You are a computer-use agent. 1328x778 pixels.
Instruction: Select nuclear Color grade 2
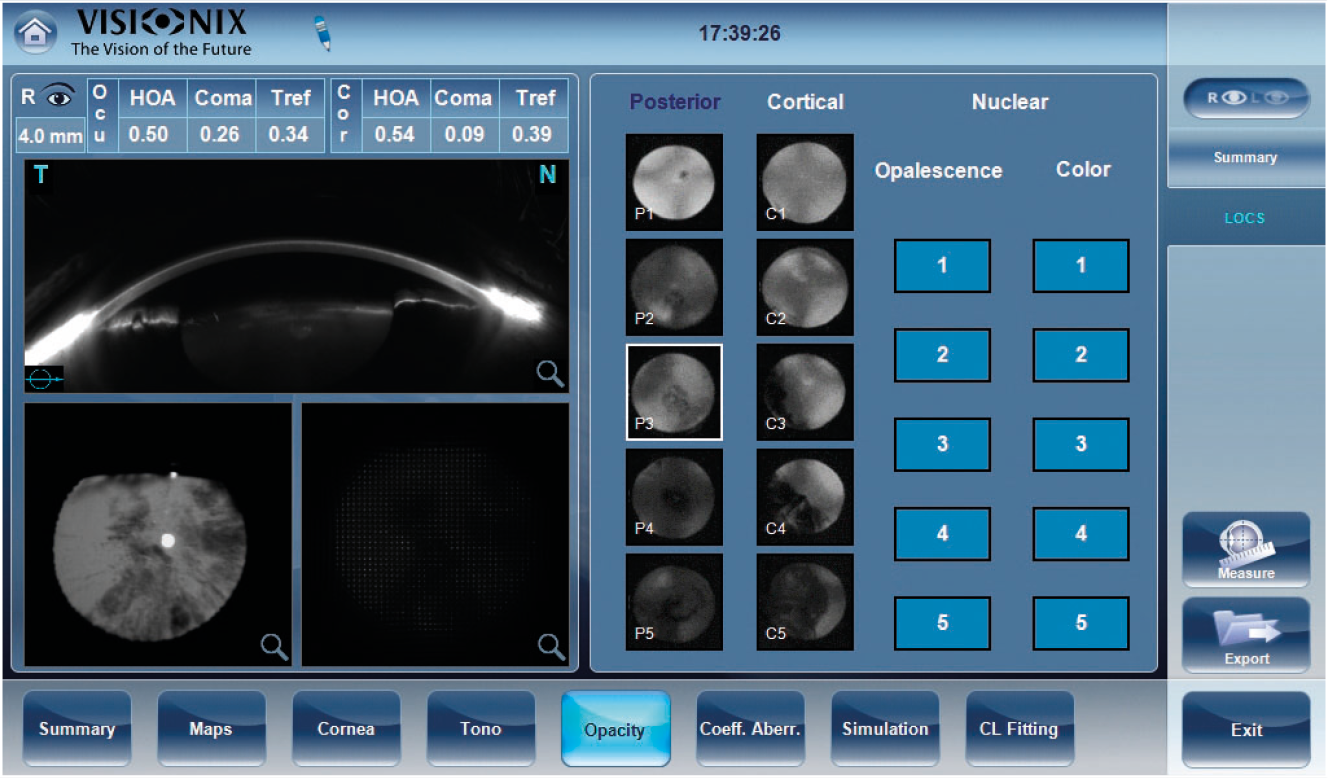[x=1080, y=355]
